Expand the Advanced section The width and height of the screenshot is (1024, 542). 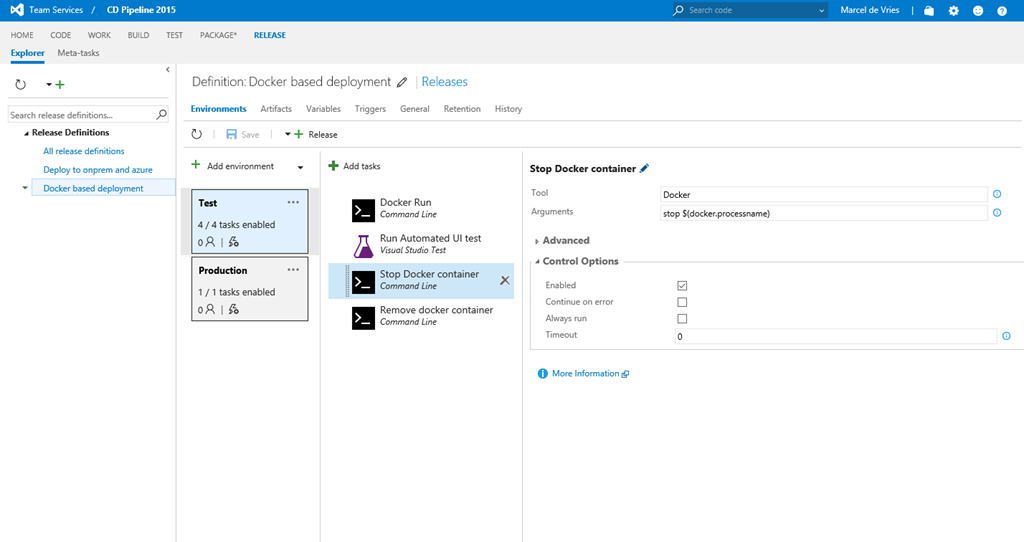[x=565, y=241]
